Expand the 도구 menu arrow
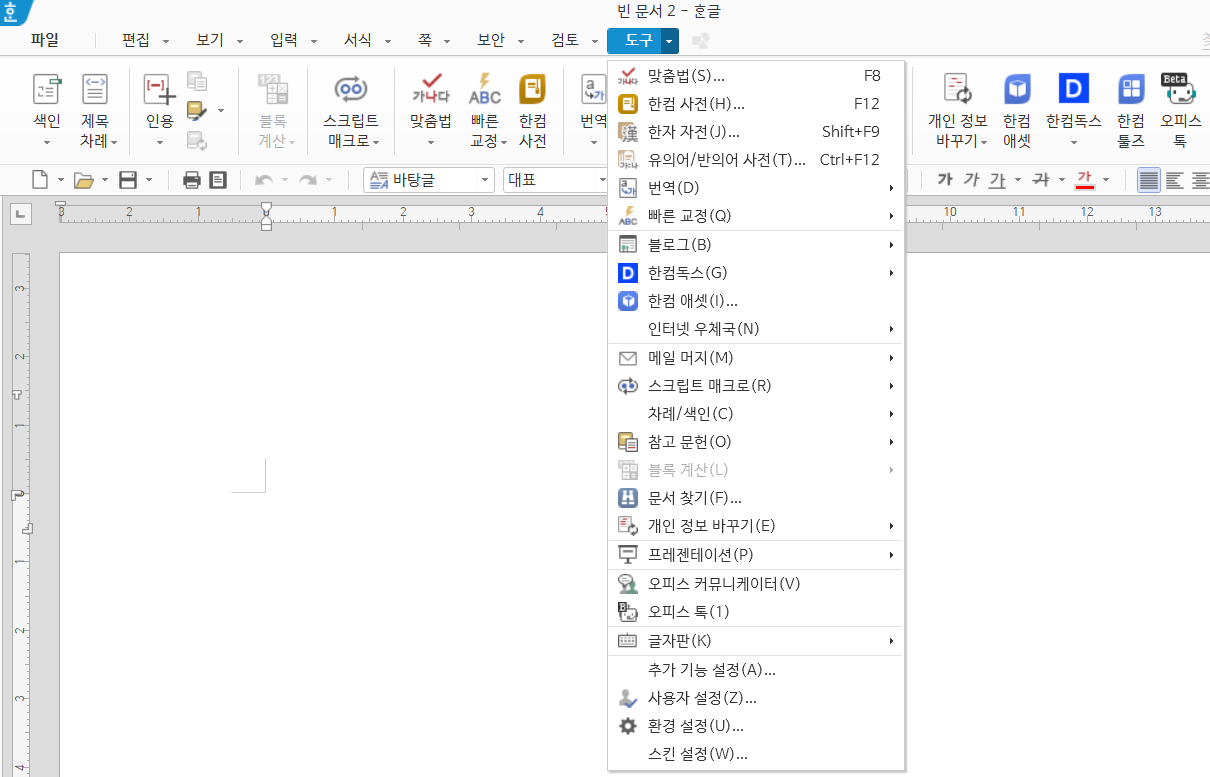 pyautogui.click(x=669, y=41)
